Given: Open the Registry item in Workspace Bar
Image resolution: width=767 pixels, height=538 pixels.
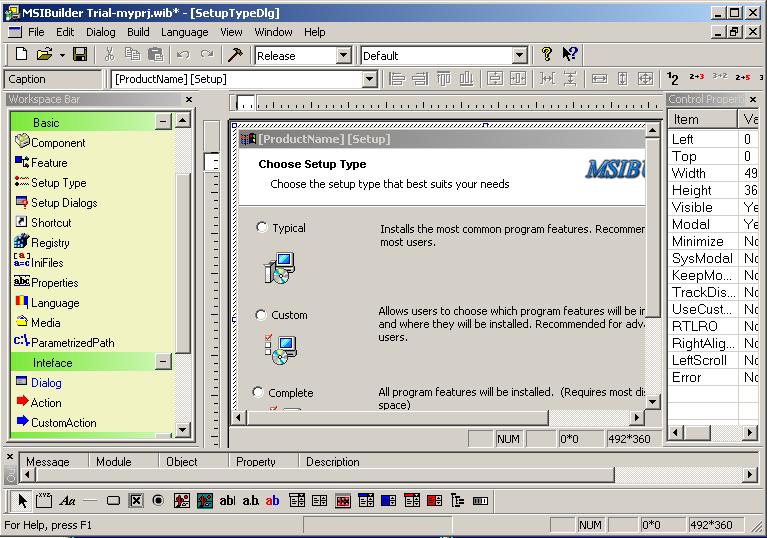Looking at the screenshot, I should coord(42,242).
